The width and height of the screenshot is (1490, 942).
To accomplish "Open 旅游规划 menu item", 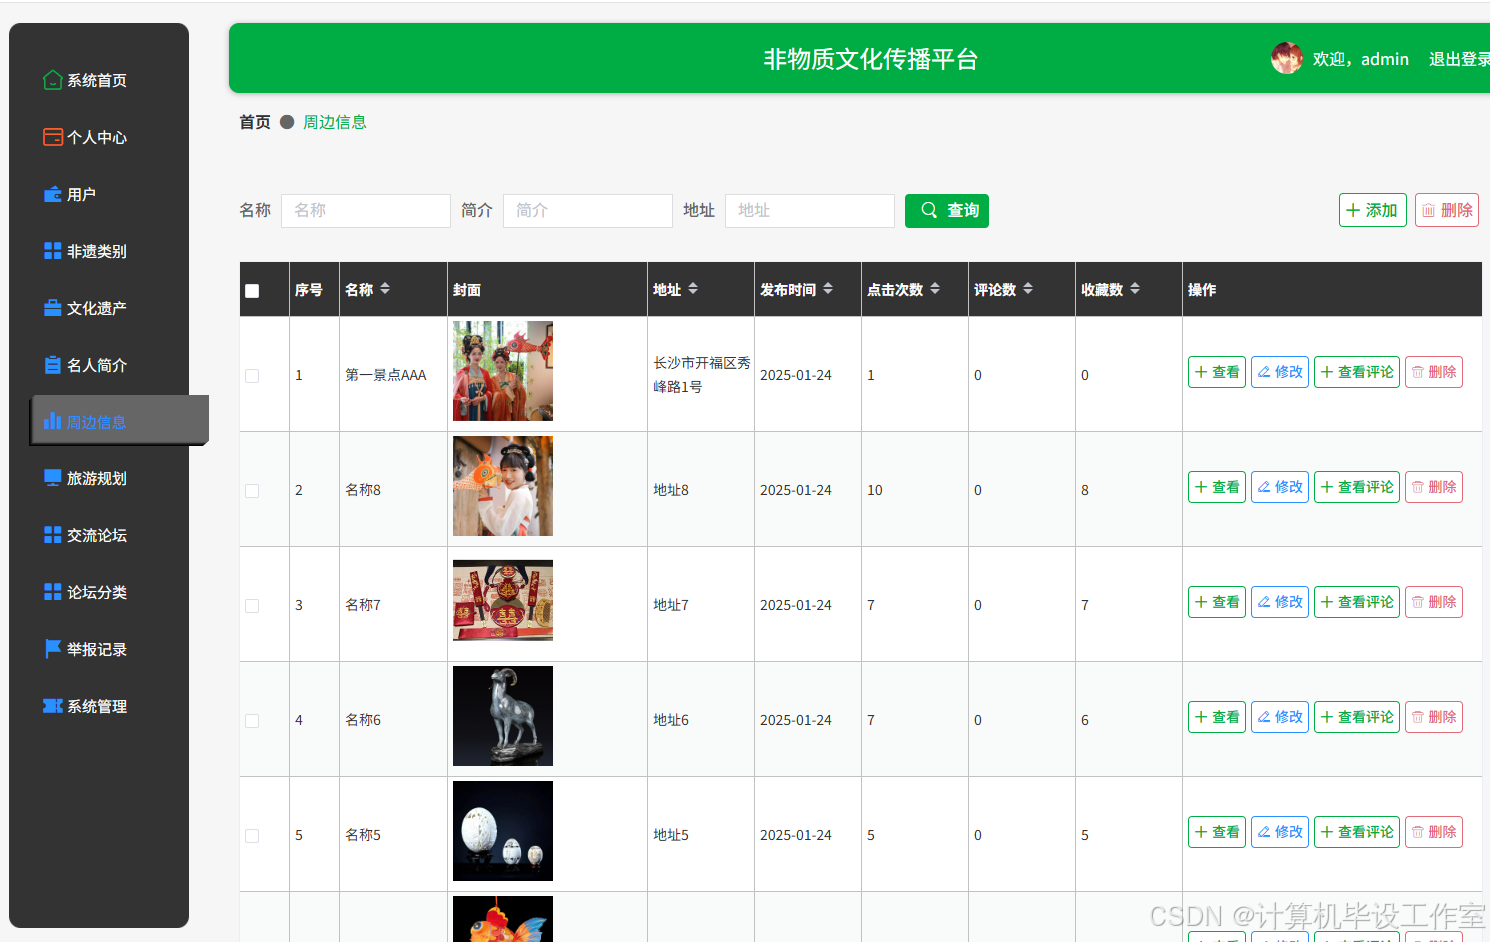I will pyautogui.click(x=97, y=478).
